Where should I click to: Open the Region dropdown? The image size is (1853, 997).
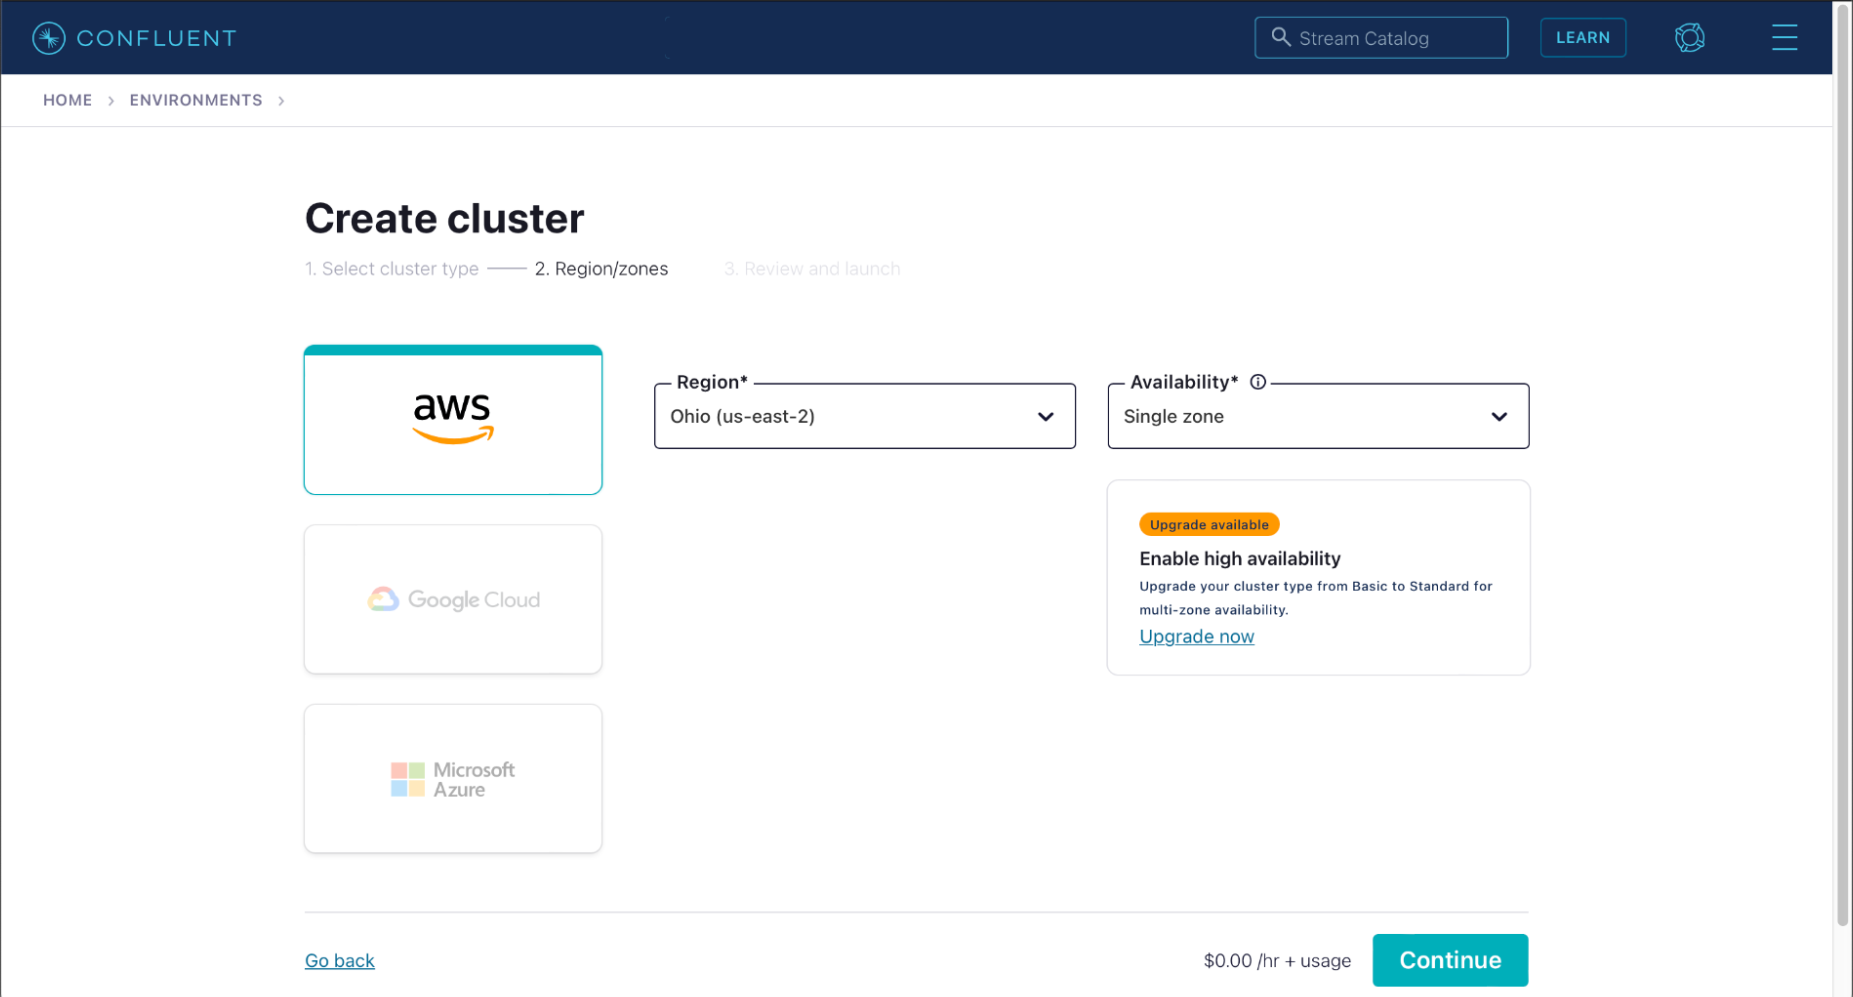pyautogui.click(x=865, y=416)
